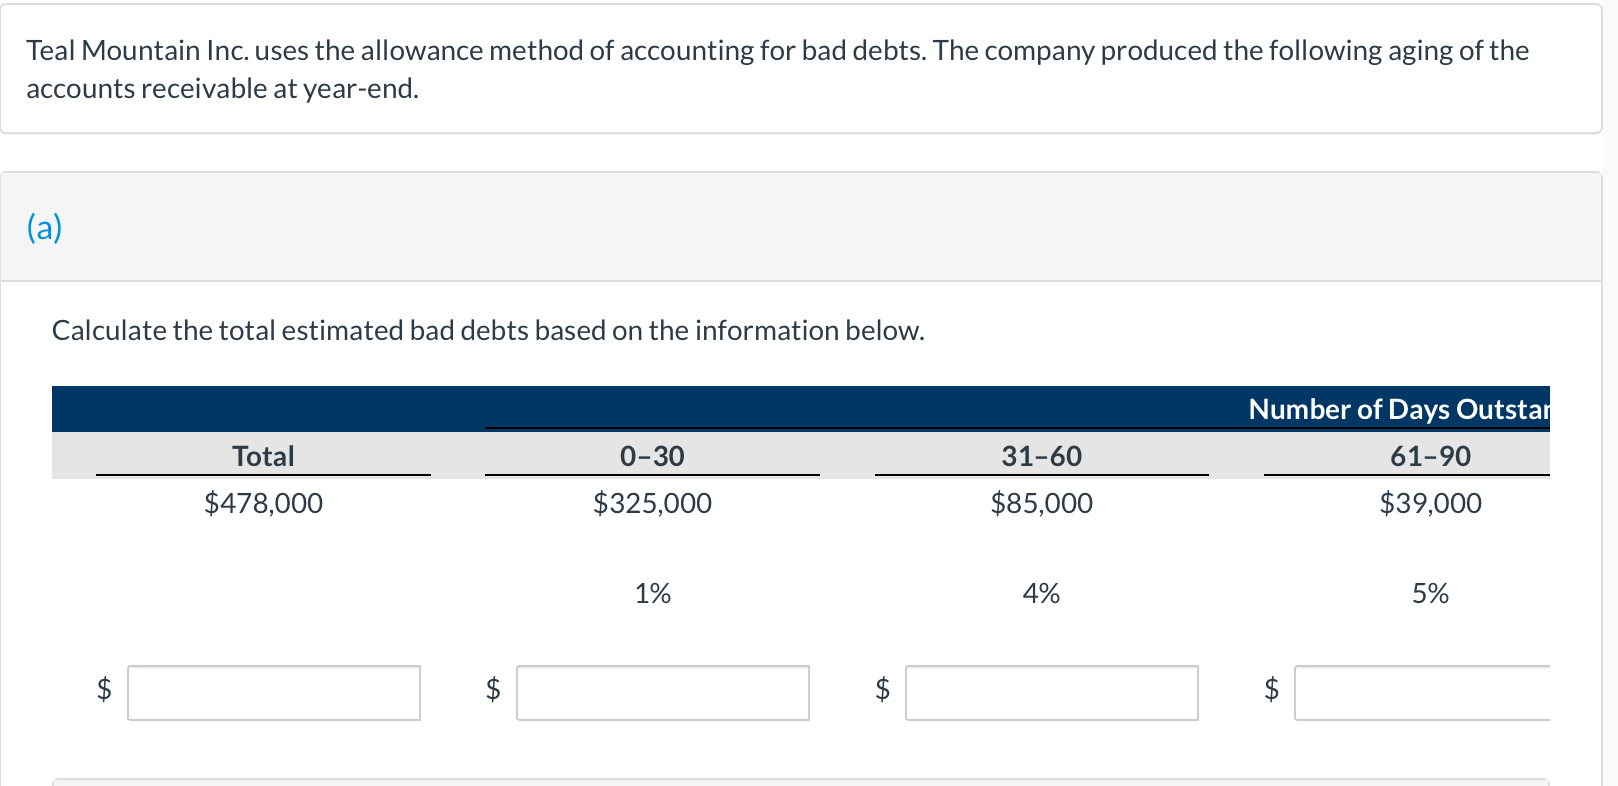
Task: Click inside the Total dollar input field
Action: click(273, 692)
